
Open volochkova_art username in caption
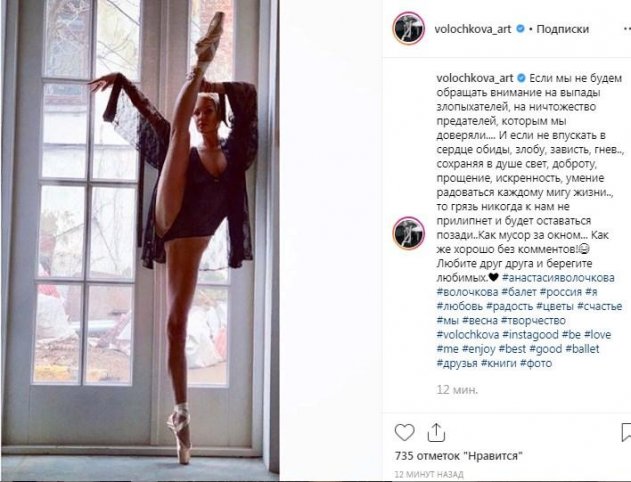tap(475, 78)
